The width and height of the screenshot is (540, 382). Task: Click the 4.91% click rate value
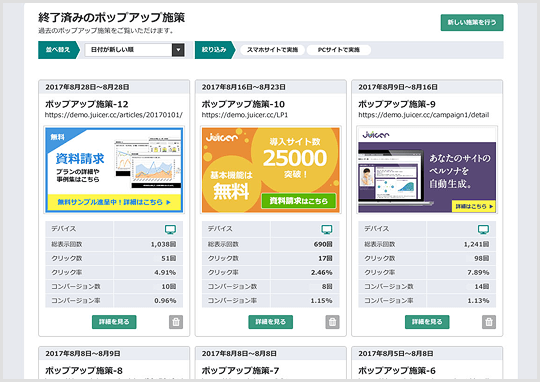(x=165, y=272)
